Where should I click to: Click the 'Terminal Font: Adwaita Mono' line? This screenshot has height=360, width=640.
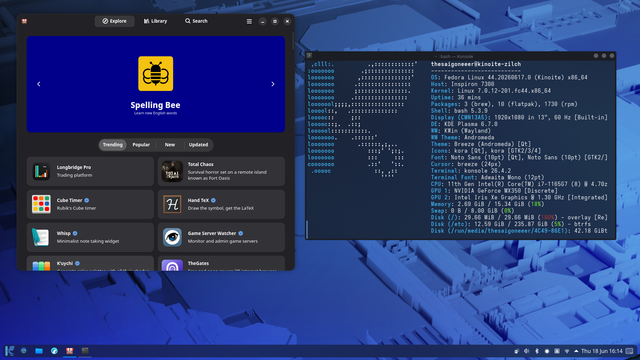[x=487, y=177]
